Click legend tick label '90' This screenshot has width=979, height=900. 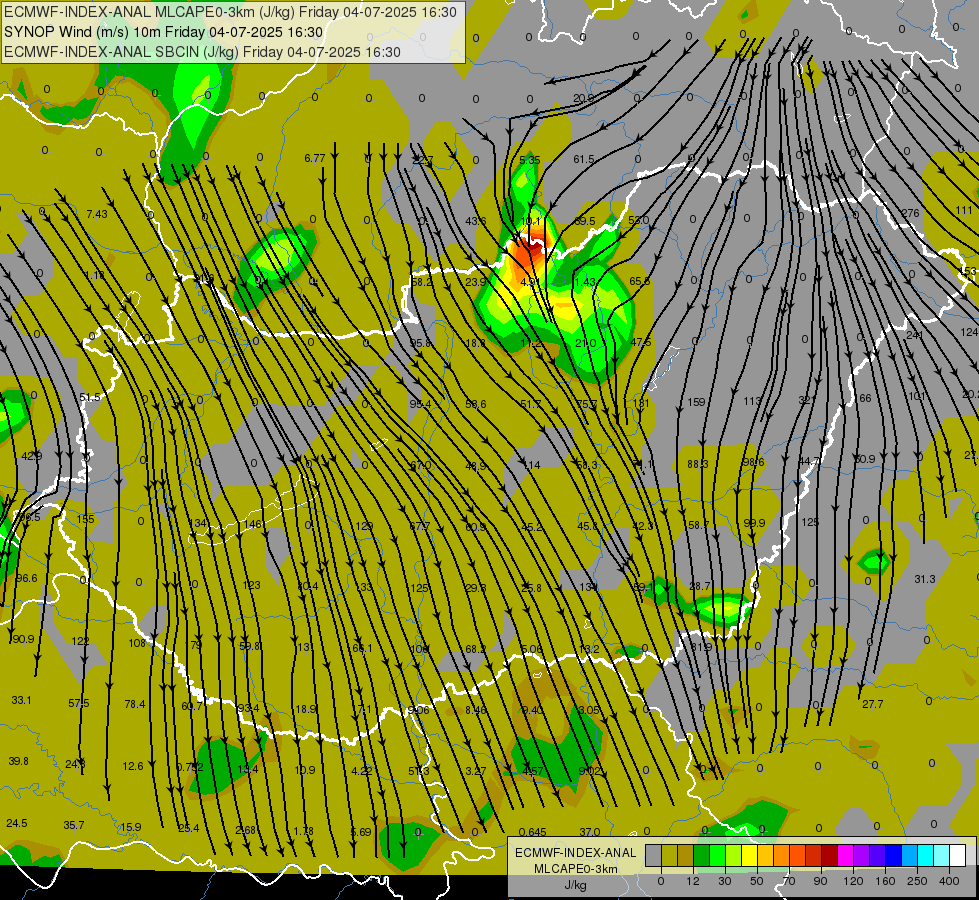point(820,881)
